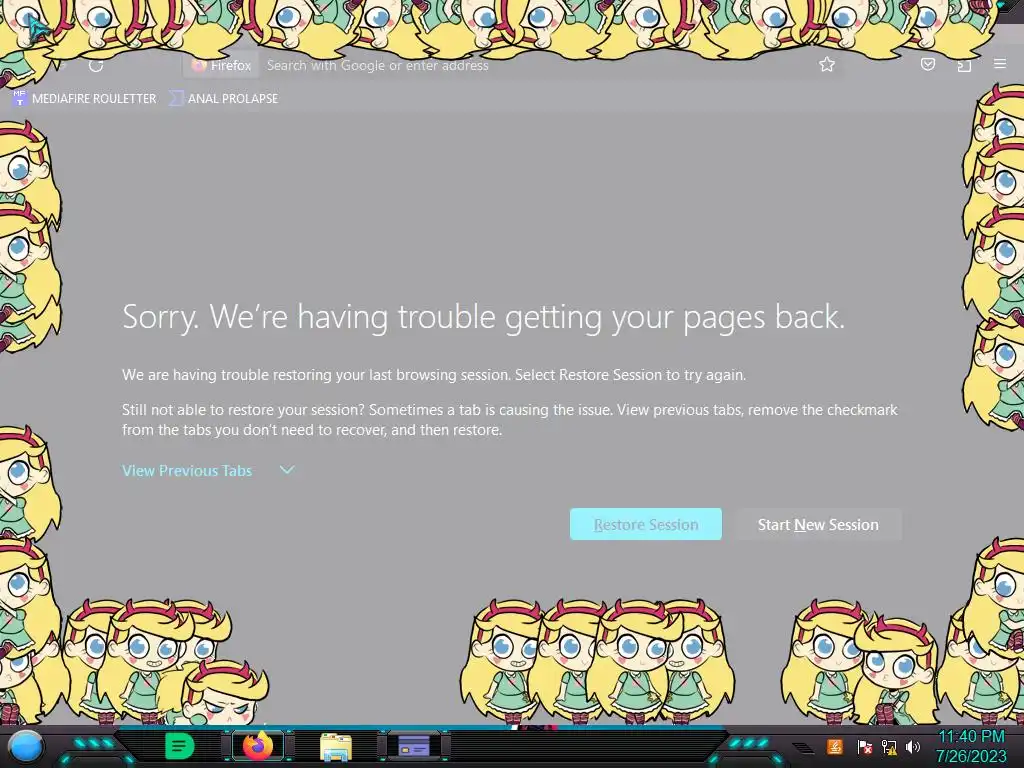Image resolution: width=1024 pixels, height=768 pixels.
Task: Open the MEDIAFIRE ROULETTER bookmark
Action: (x=84, y=99)
